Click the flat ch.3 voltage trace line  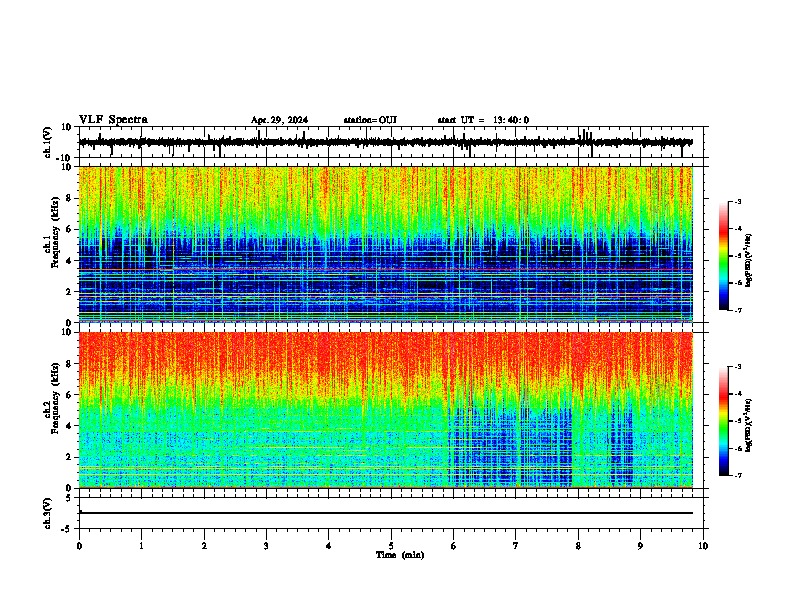[386, 513]
